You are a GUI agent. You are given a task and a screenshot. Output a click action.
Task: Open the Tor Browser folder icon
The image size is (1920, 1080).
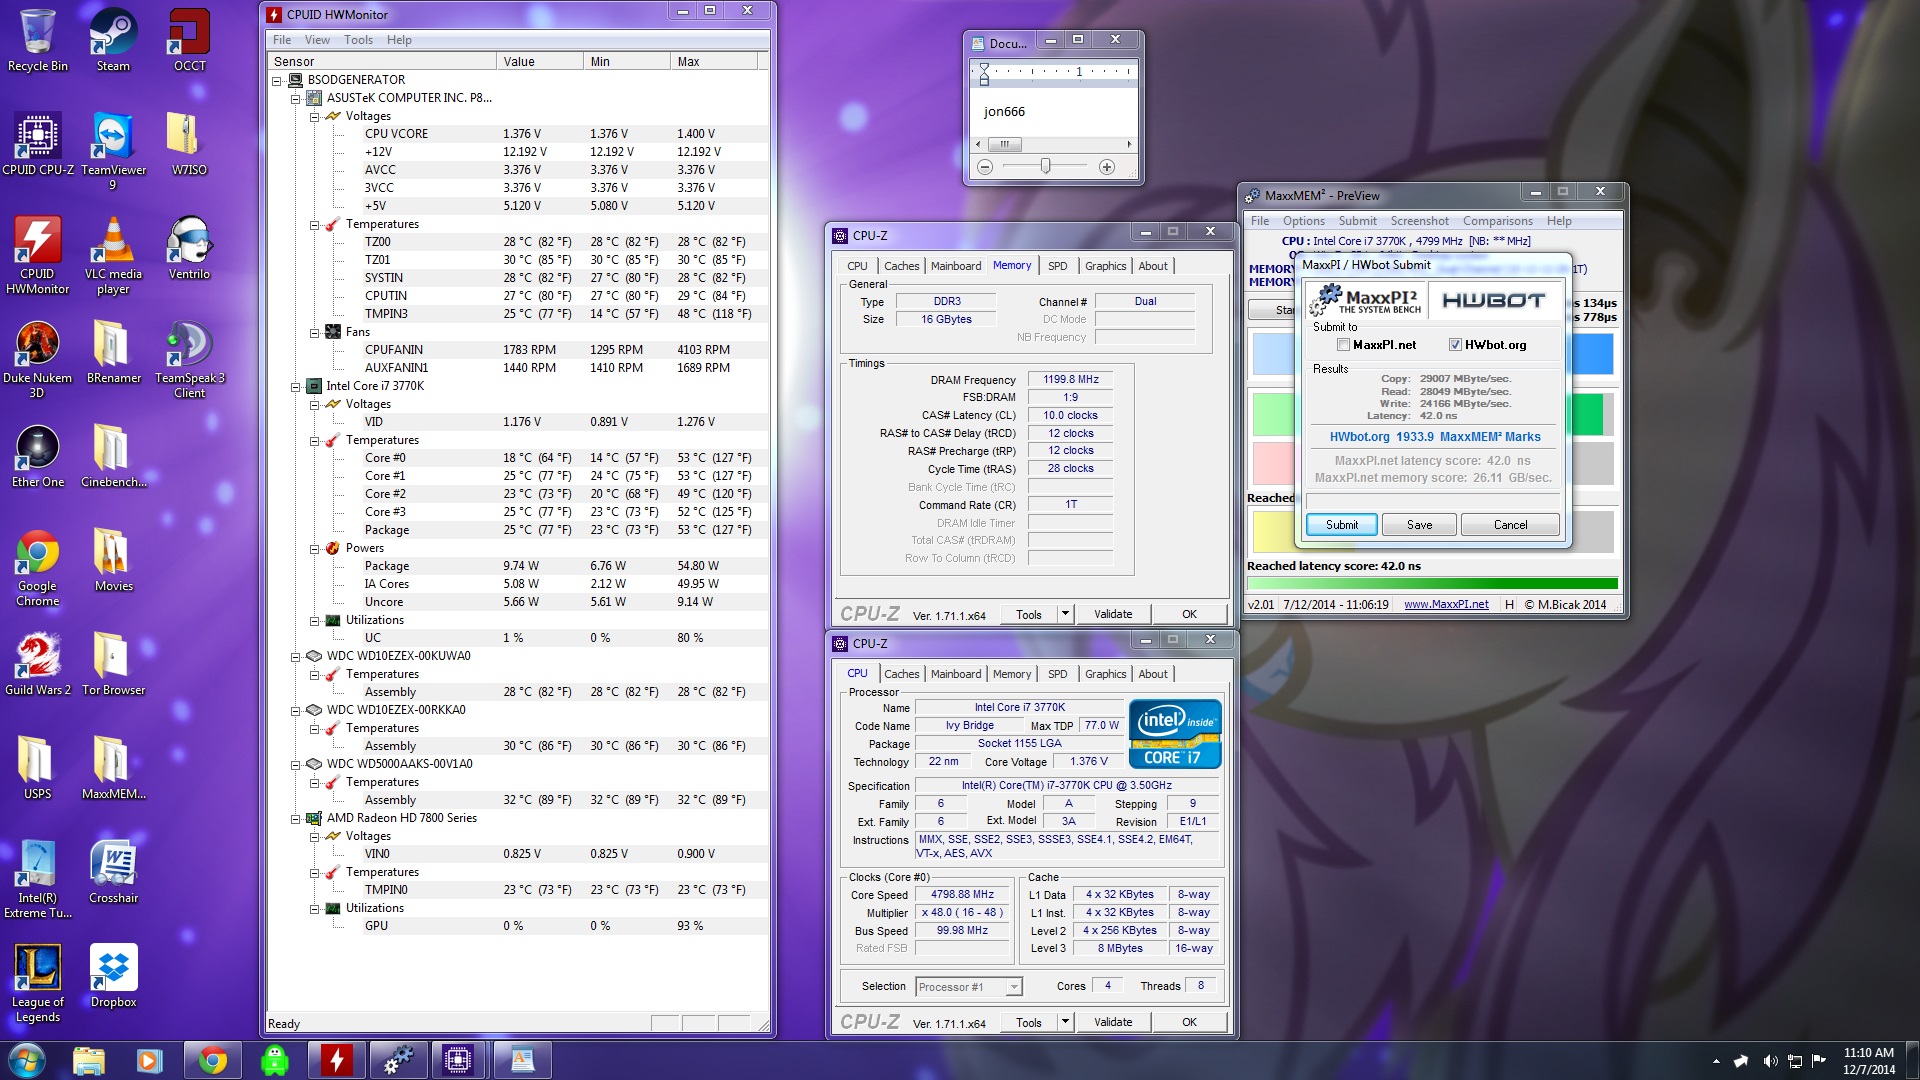click(x=113, y=664)
